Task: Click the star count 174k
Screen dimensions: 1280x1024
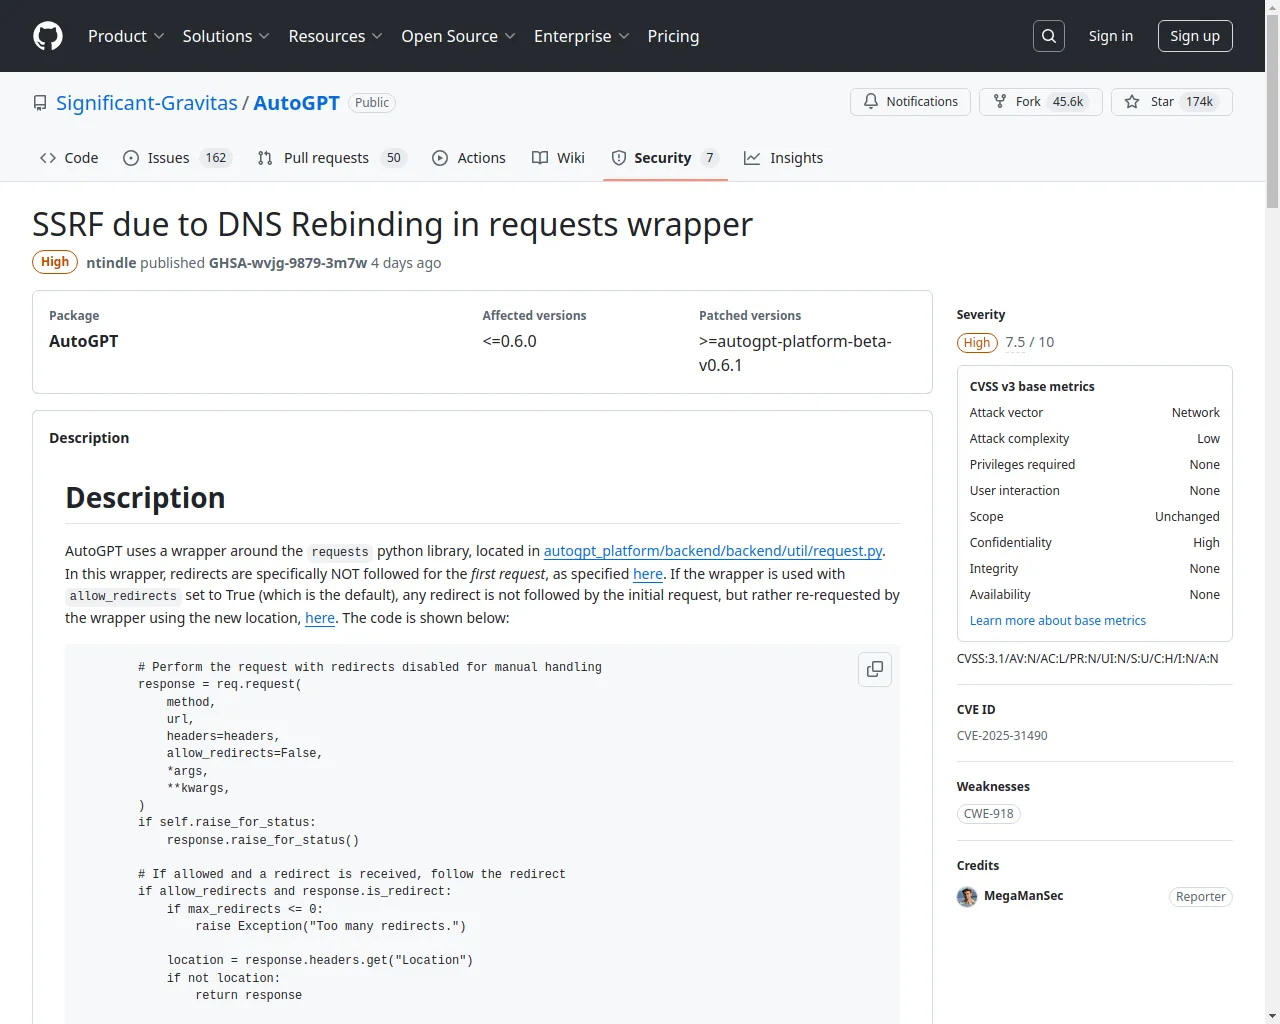Action: [1199, 102]
